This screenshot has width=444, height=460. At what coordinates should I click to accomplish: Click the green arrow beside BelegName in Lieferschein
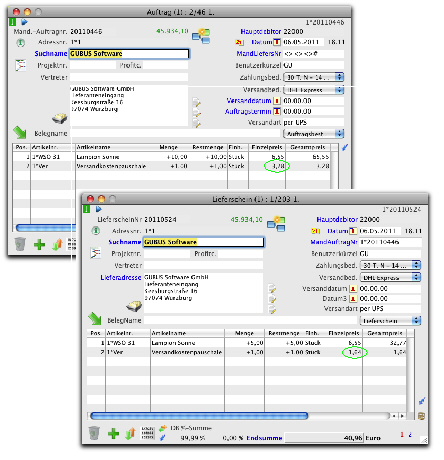click(x=95, y=319)
